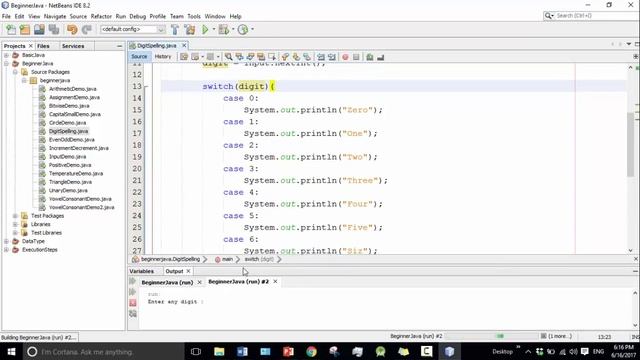Viewport: 640px width, 360px height.
Task: Switch editor to History view
Action: [163, 57]
